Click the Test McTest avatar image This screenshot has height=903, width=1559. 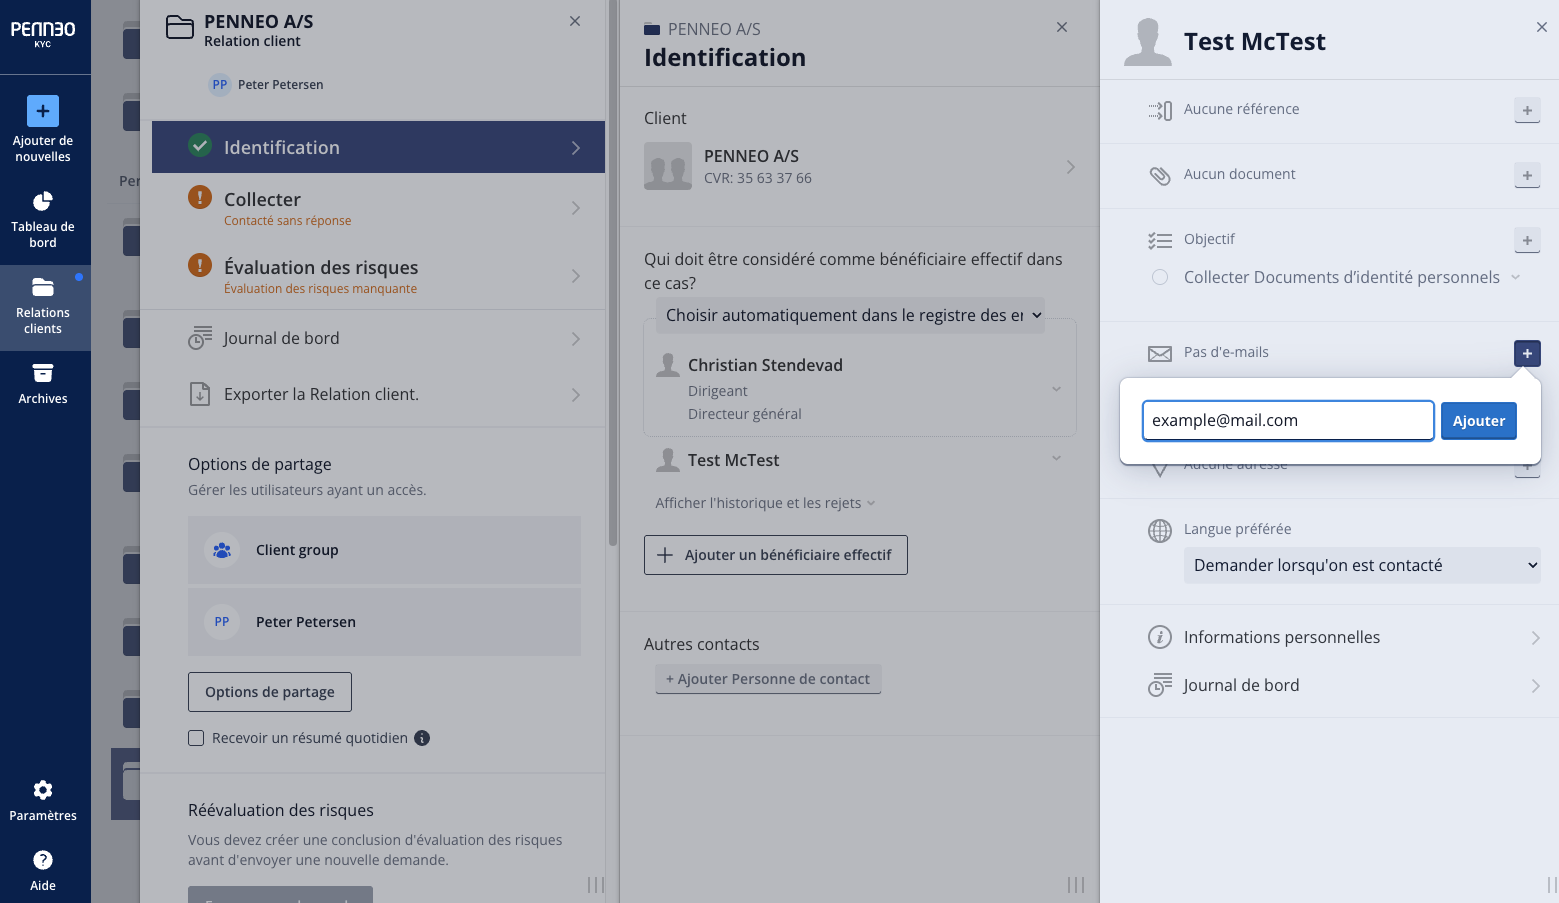(1148, 42)
